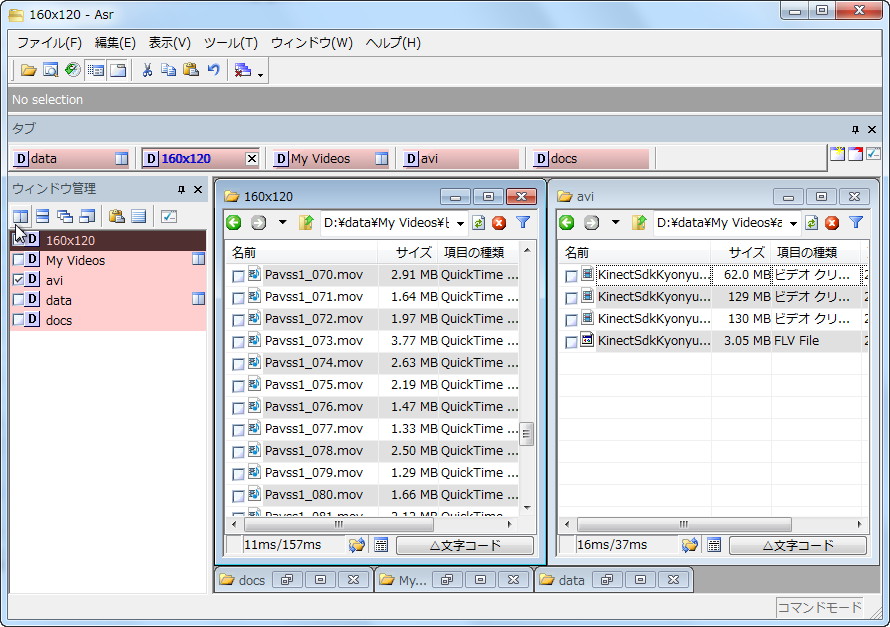Check the 62.0 MB KinectSdkKyonyu file checkbox
This screenshot has height=627, width=890.
click(x=571, y=276)
